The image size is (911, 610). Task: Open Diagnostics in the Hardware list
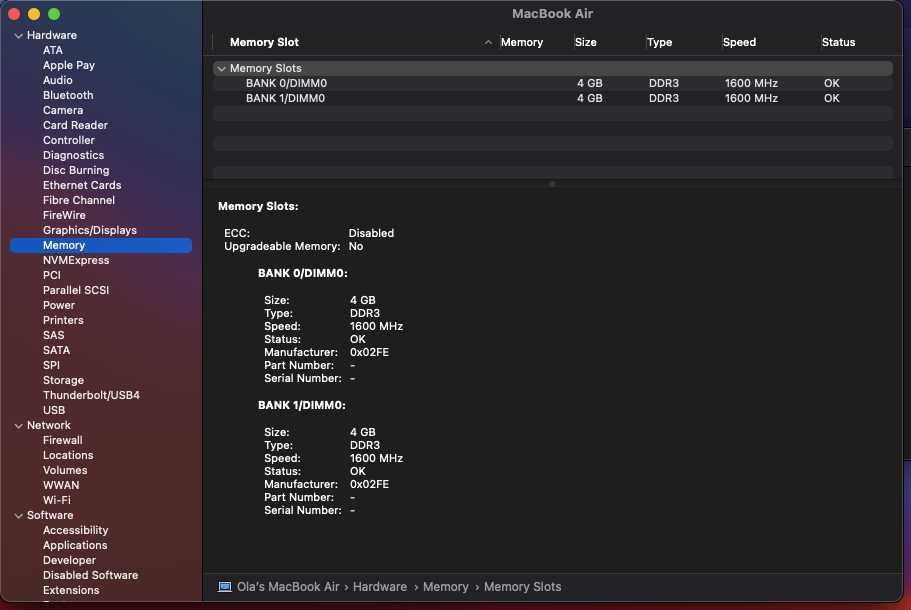coord(73,156)
